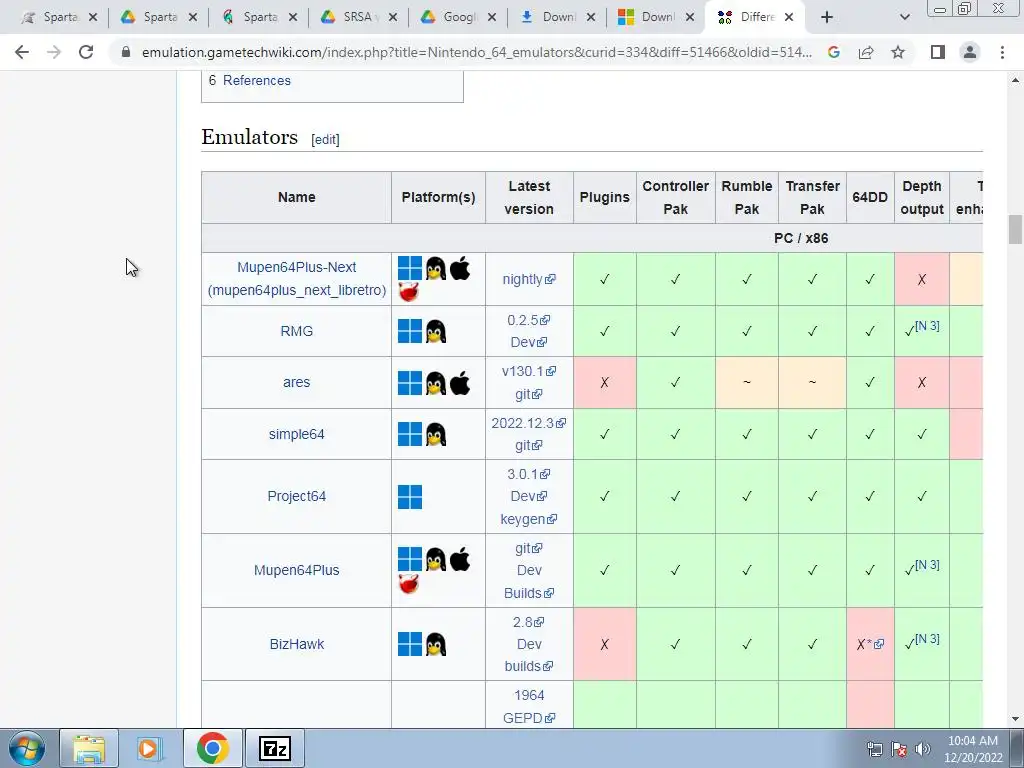
Task: Open the N 3 footnote in RMG row
Action: (x=927, y=325)
